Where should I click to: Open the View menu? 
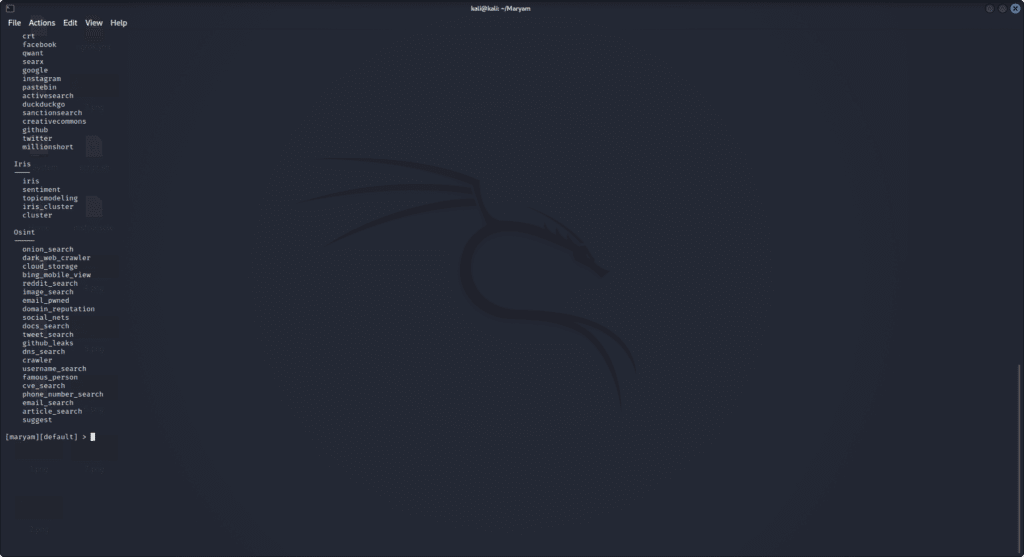(x=94, y=22)
